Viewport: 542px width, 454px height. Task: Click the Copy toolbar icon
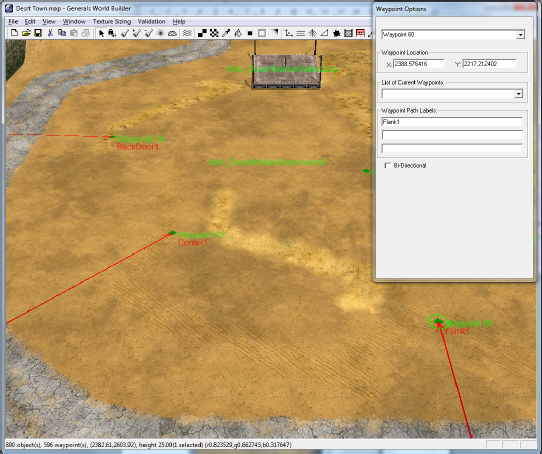click(x=62, y=33)
